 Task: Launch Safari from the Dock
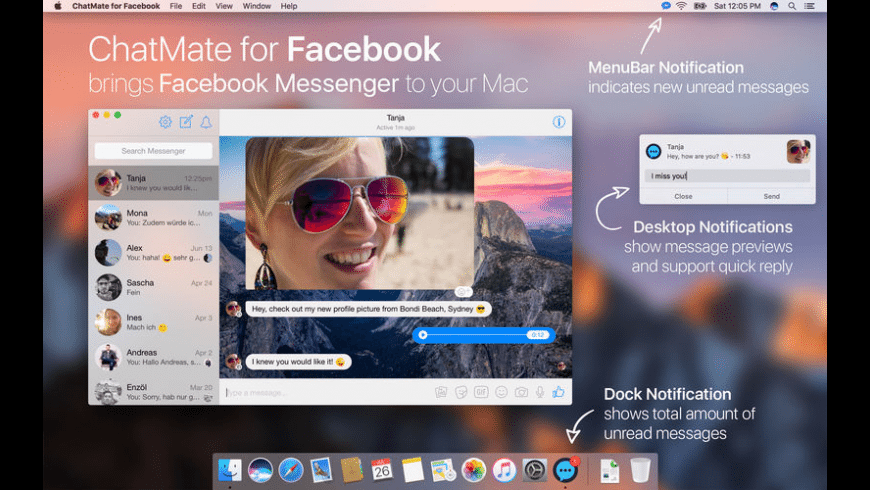[x=291, y=471]
